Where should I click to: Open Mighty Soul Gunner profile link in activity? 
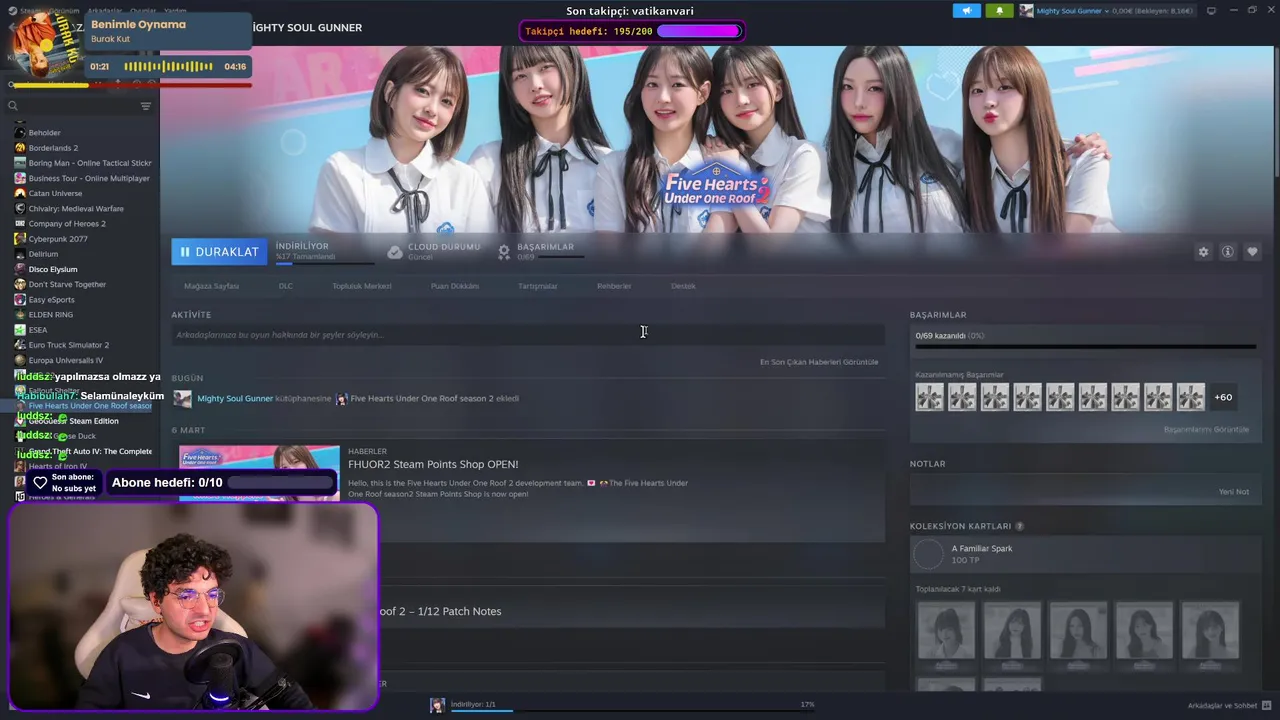(235, 398)
